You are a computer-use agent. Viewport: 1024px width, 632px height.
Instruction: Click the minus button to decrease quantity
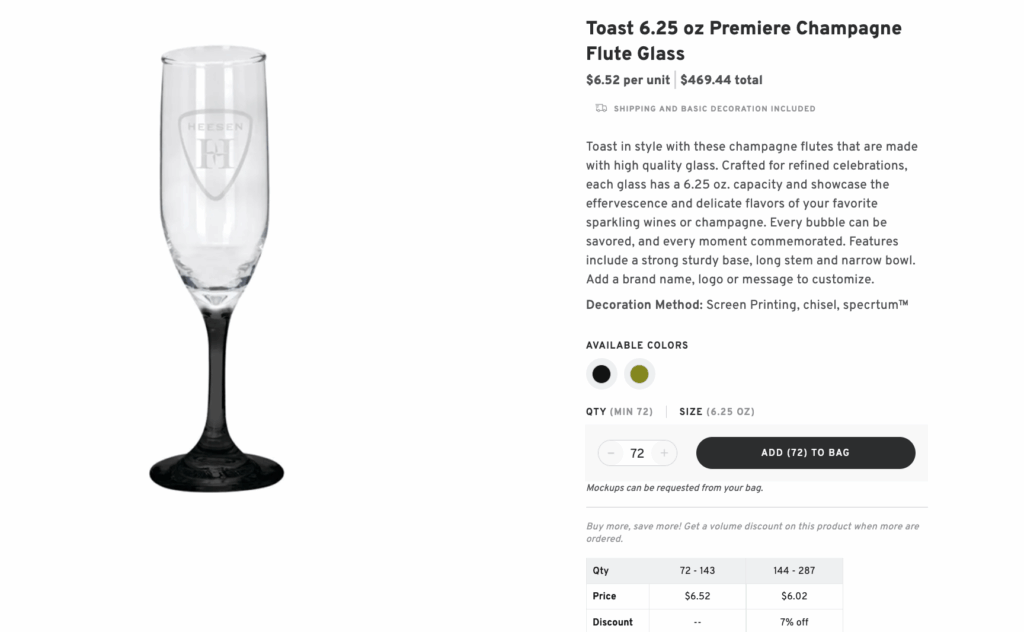coord(610,453)
